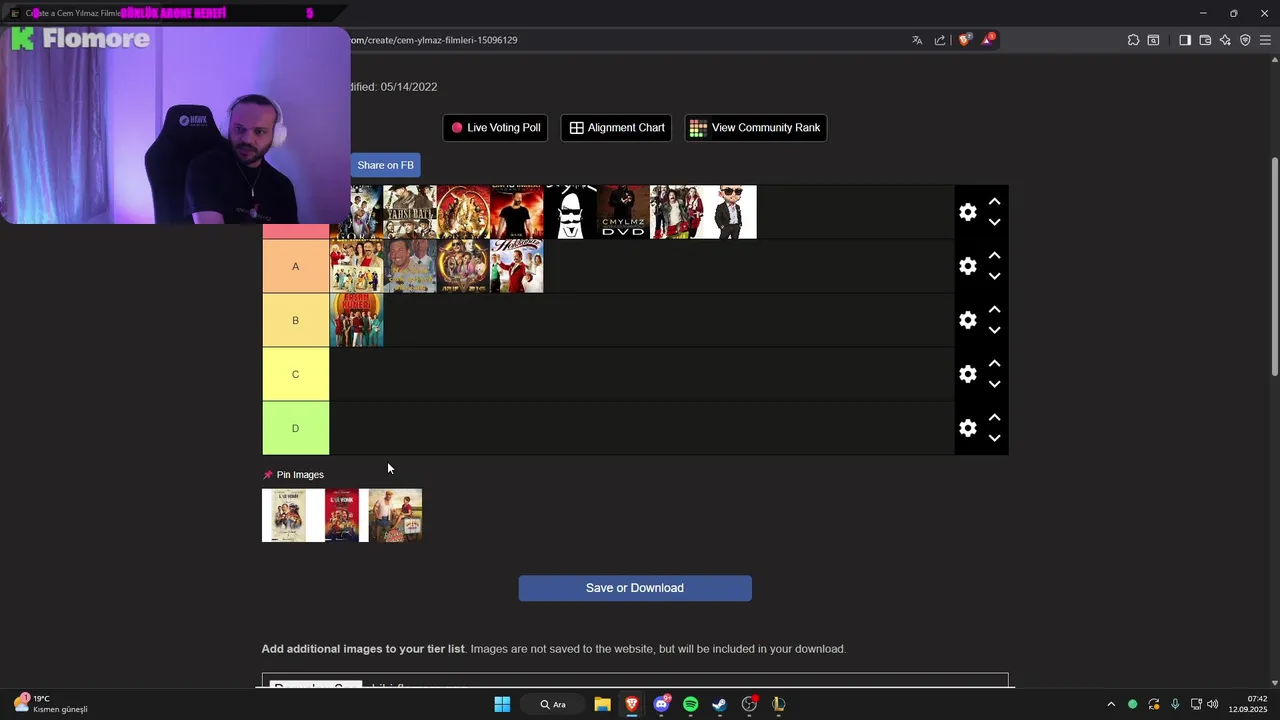Open the browser extensions puzzle icon
1280x720 pixels.
1133,40
